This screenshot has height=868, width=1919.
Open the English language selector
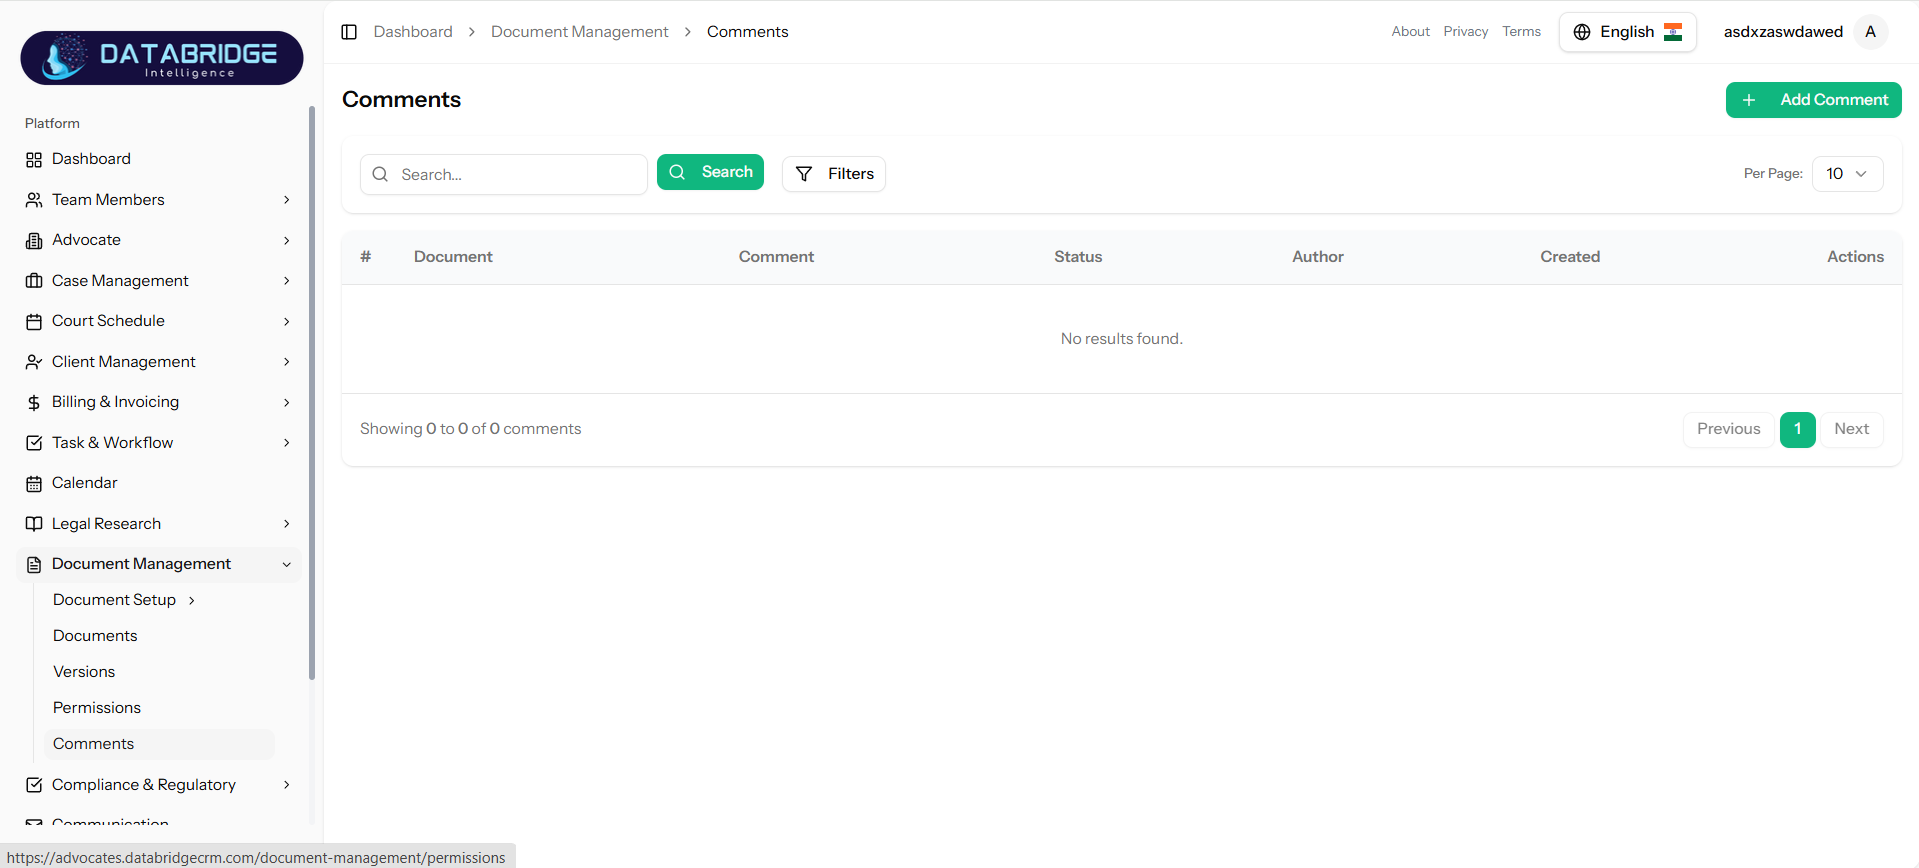click(1627, 32)
